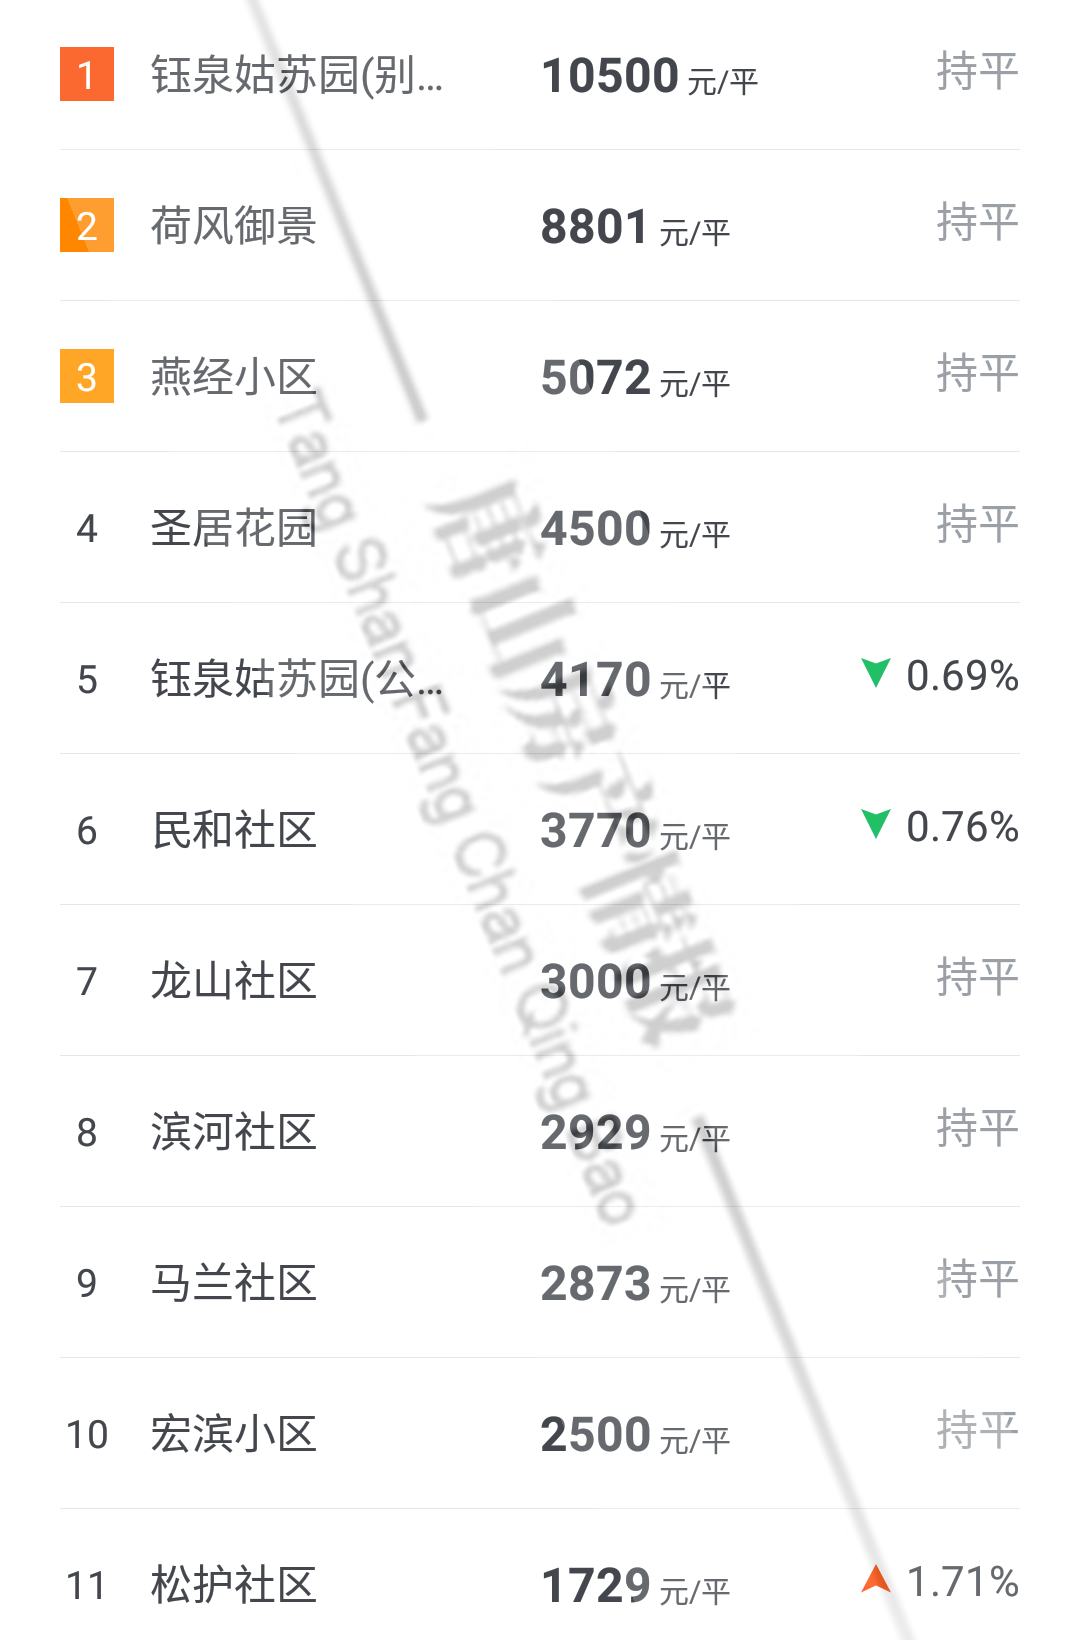Click the yellow rank 3 badge
This screenshot has width=1080, height=1640.
pos(87,377)
